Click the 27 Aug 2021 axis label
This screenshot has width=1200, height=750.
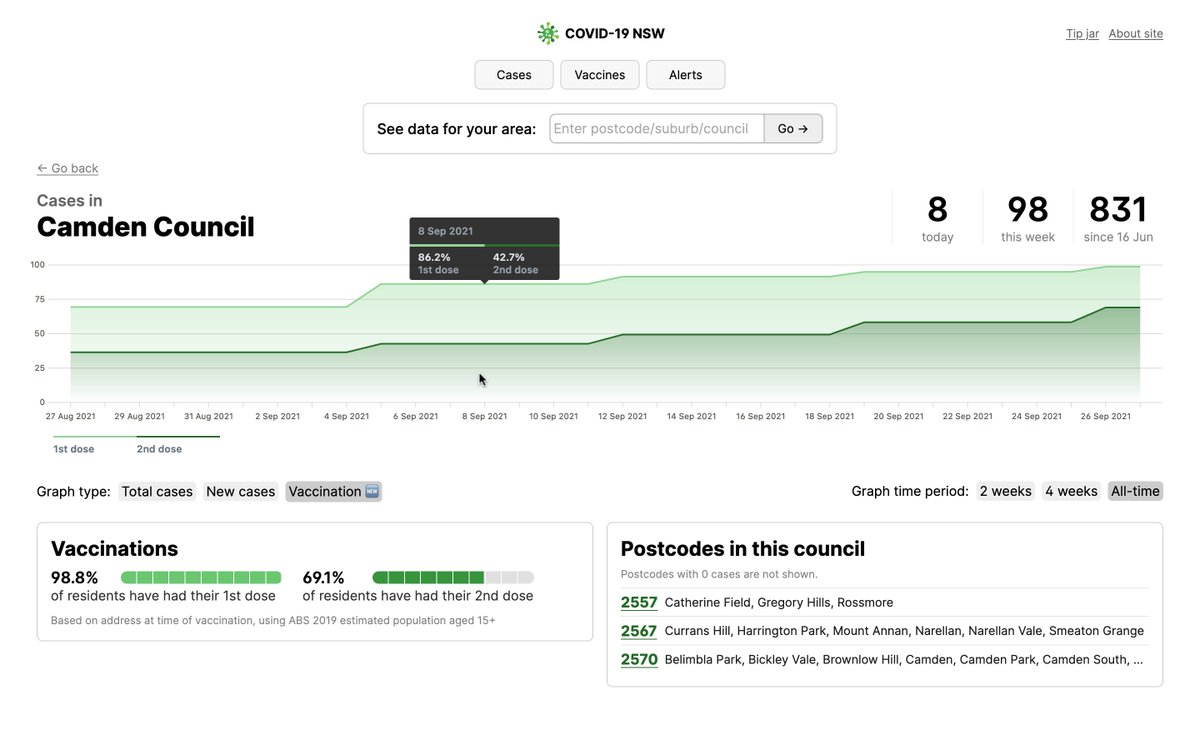point(70,416)
